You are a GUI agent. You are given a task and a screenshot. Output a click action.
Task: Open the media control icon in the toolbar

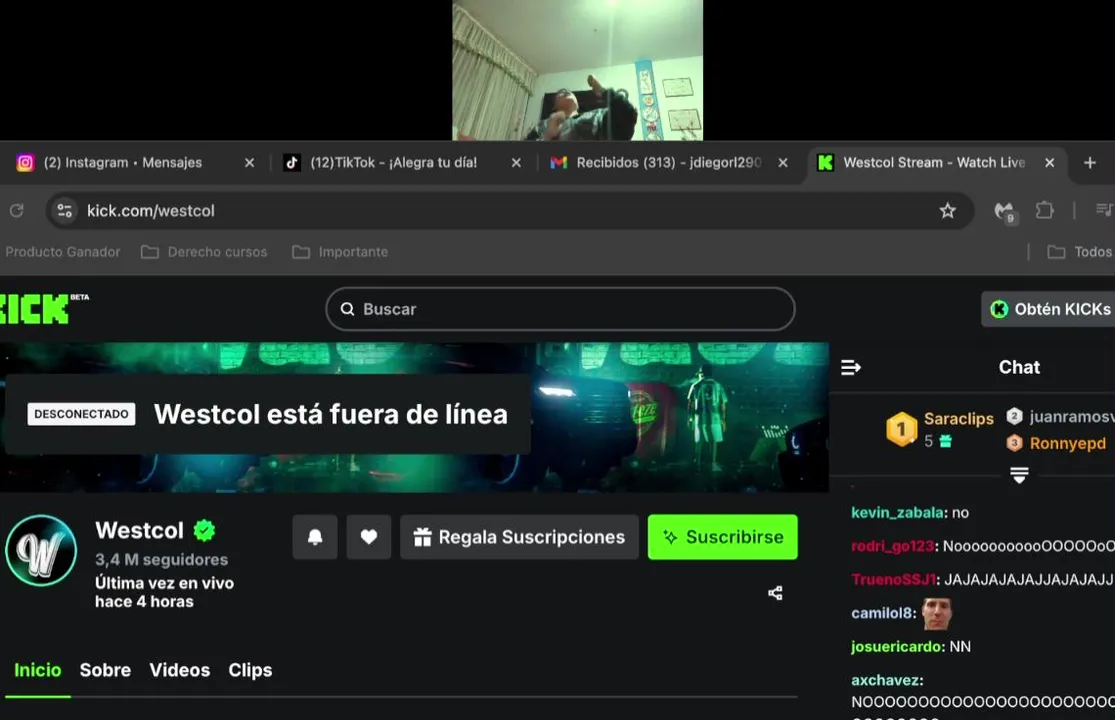pyautogui.click(x=1104, y=210)
